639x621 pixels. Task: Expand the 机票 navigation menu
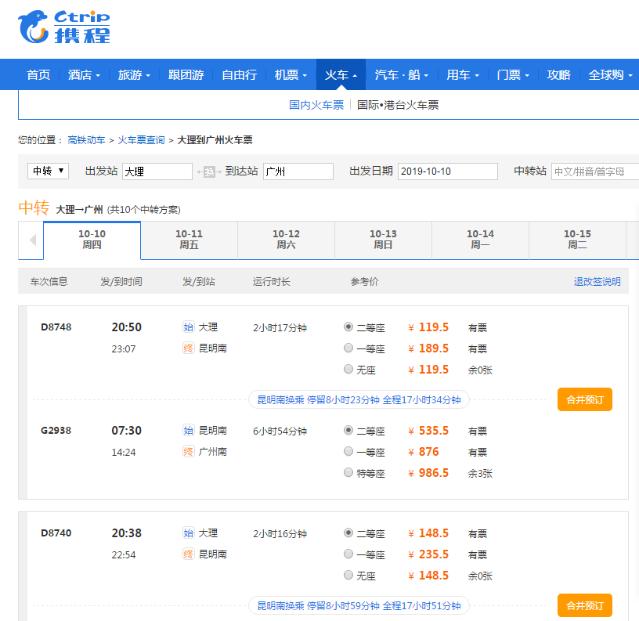(290, 75)
